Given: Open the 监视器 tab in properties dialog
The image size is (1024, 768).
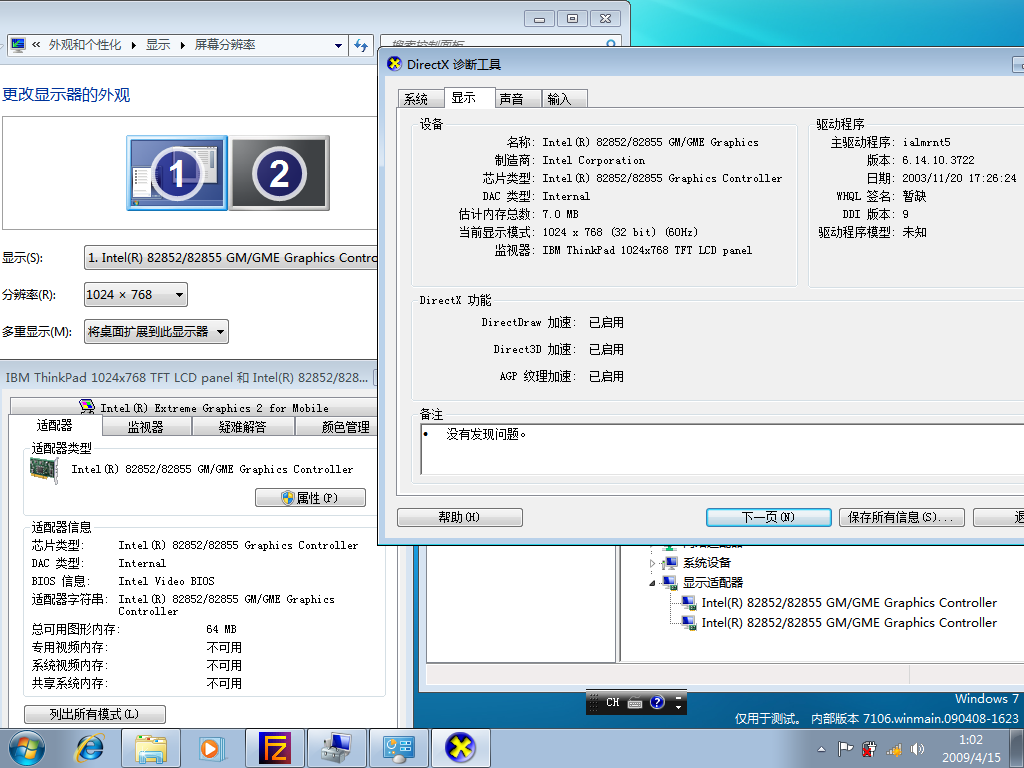Looking at the screenshot, I should point(146,427).
